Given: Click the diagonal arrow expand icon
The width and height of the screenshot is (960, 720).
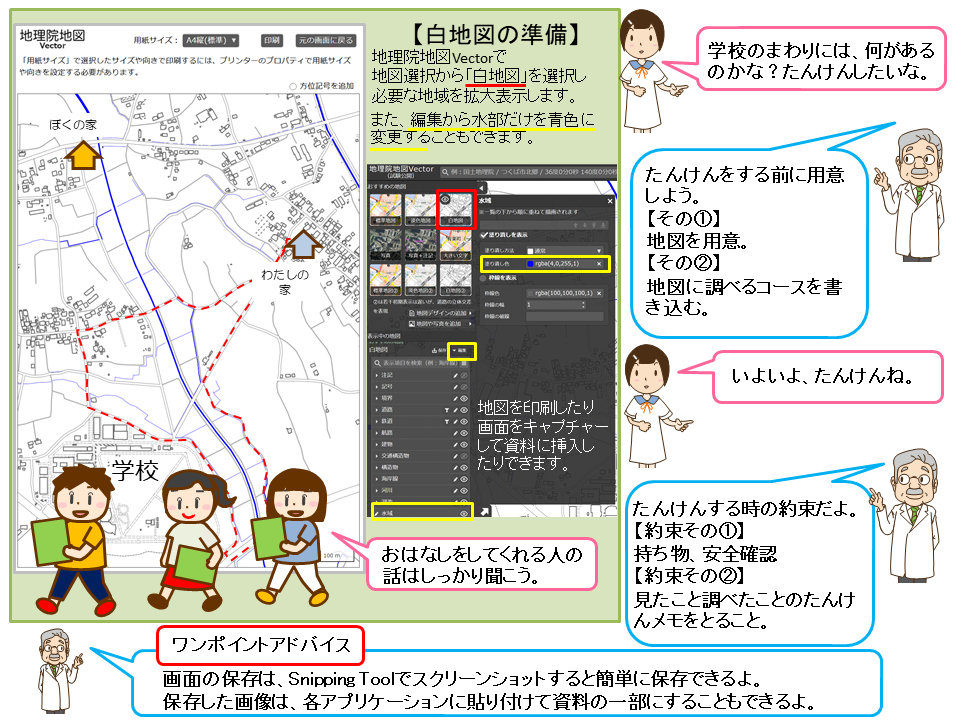Looking at the screenshot, I should click(x=485, y=512).
